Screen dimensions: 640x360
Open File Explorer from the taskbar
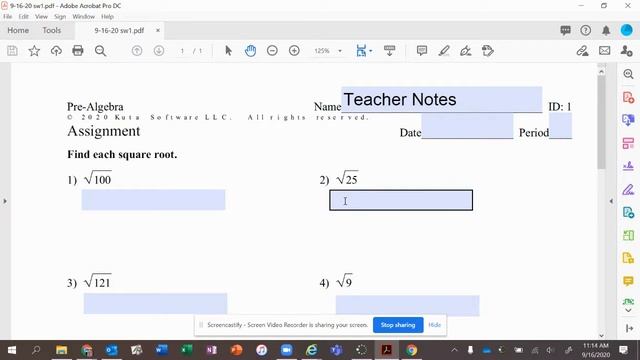pyautogui.click(x=62, y=350)
